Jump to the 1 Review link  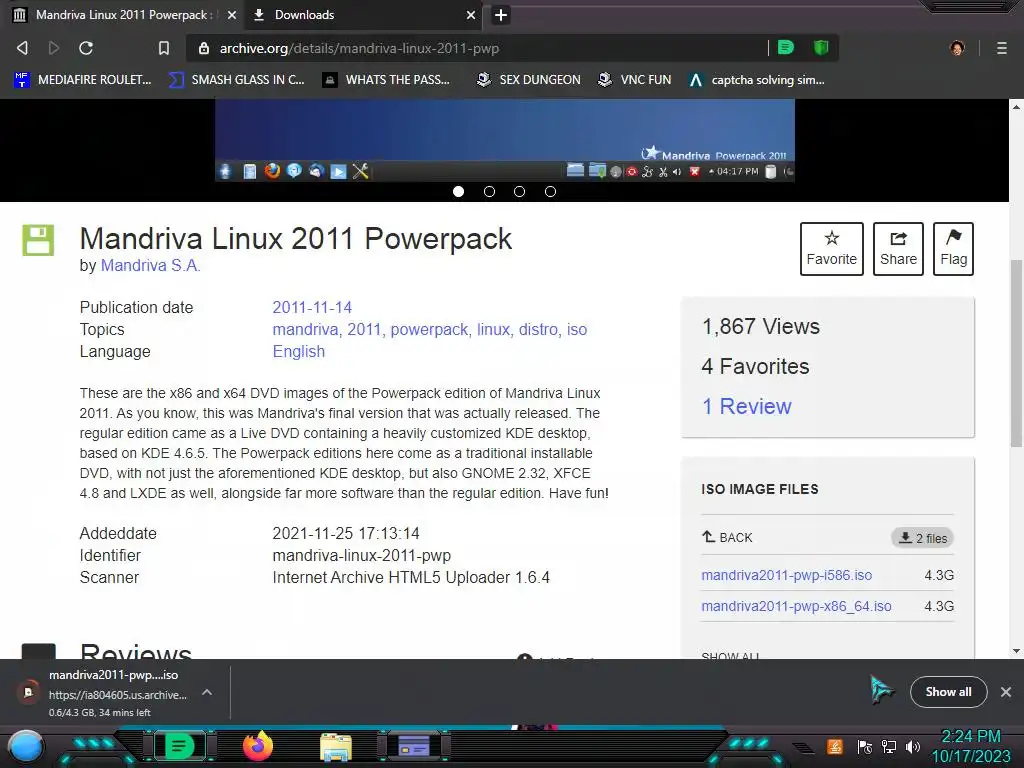click(746, 406)
